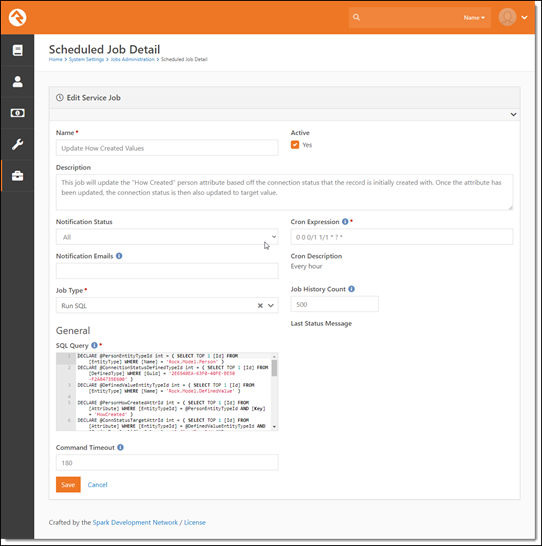
Task: Clear the Run SQL job type selection
Action: (260, 305)
